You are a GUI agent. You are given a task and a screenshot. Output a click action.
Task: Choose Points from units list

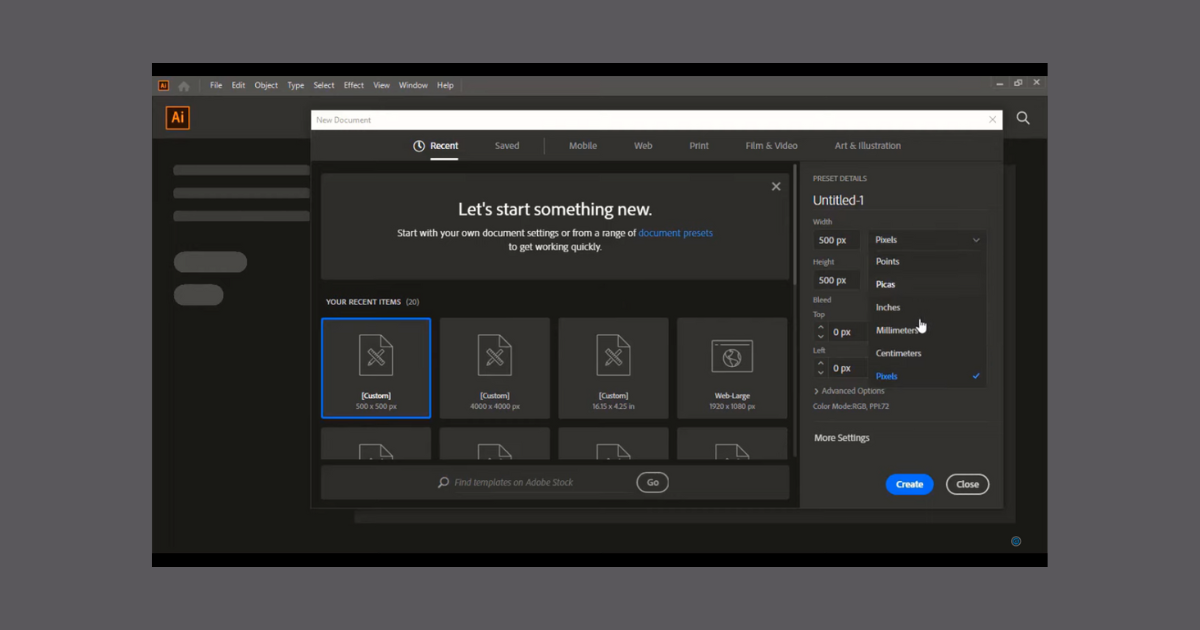927,262
